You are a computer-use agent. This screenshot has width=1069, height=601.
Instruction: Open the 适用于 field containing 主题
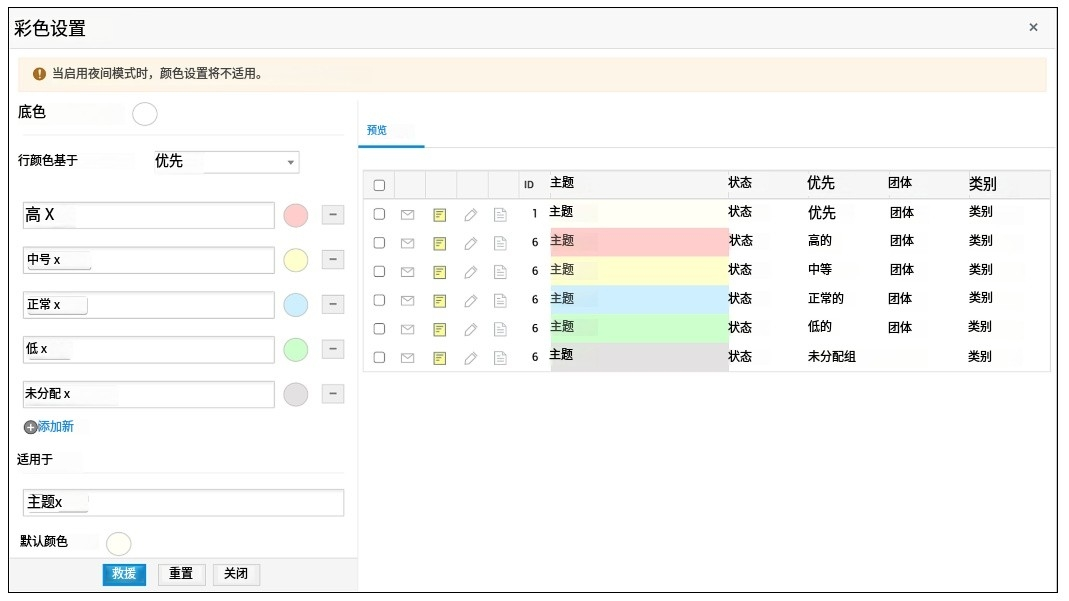tap(183, 502)
